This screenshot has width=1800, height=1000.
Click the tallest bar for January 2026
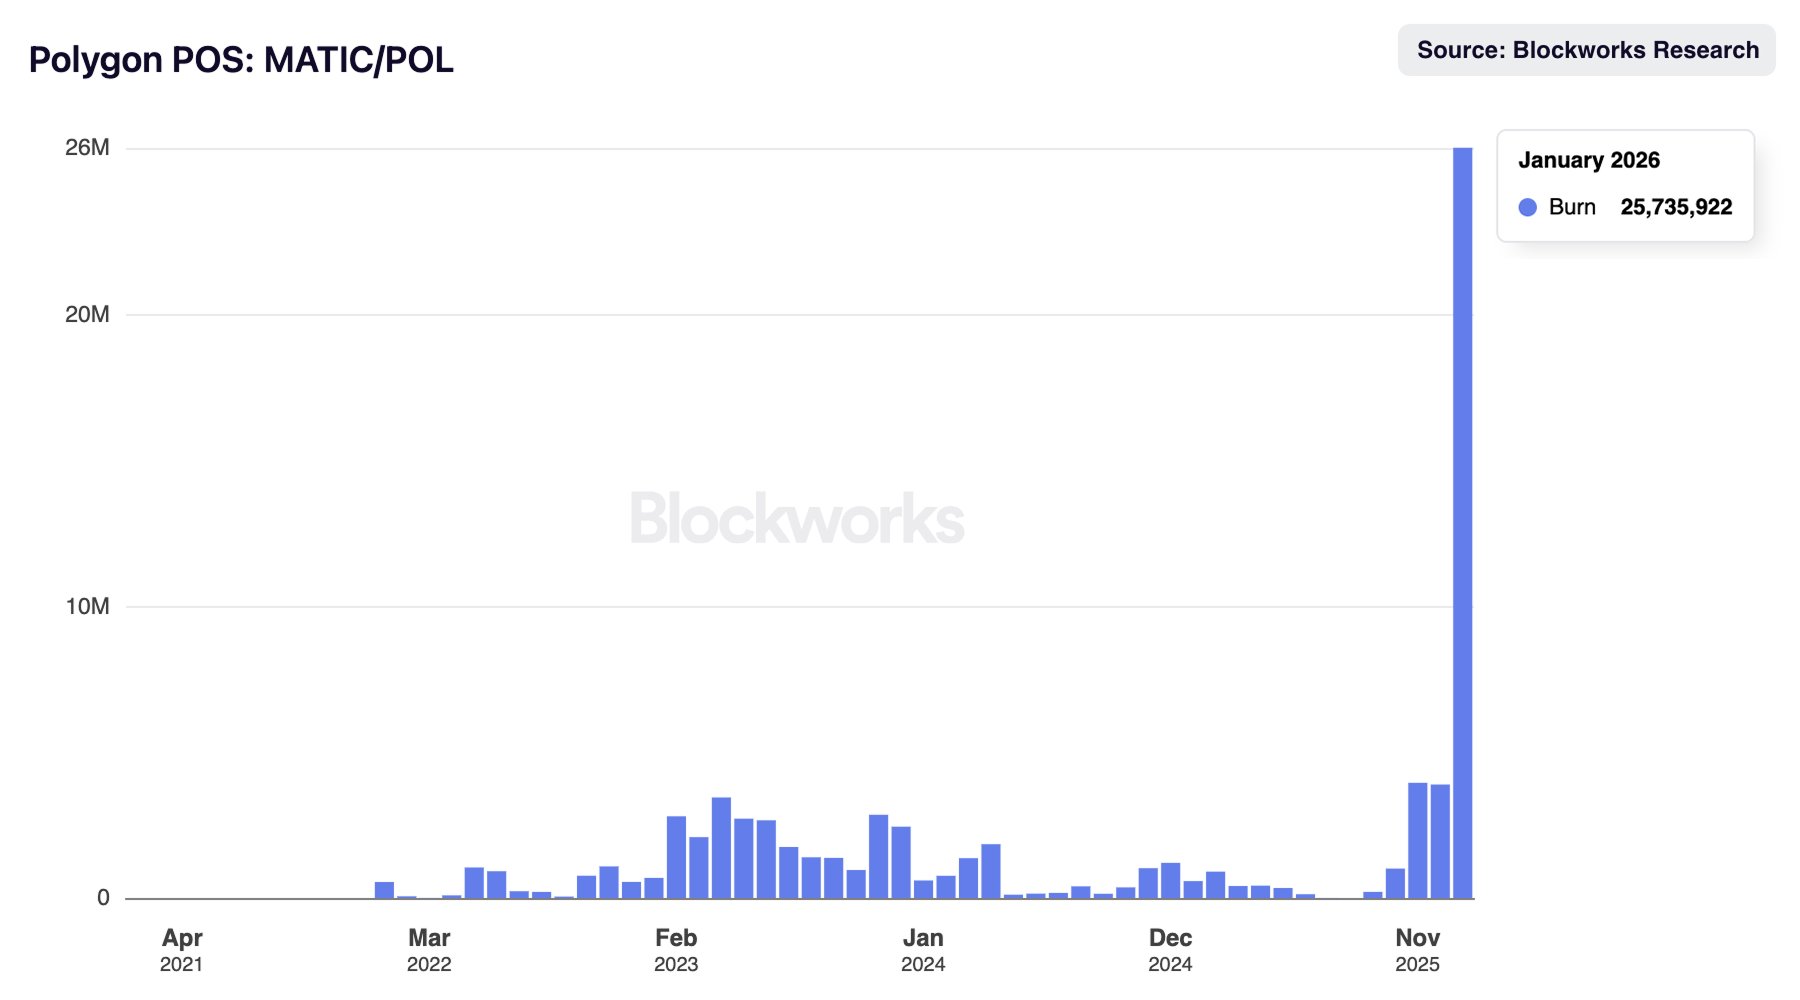click(1462, 520)
